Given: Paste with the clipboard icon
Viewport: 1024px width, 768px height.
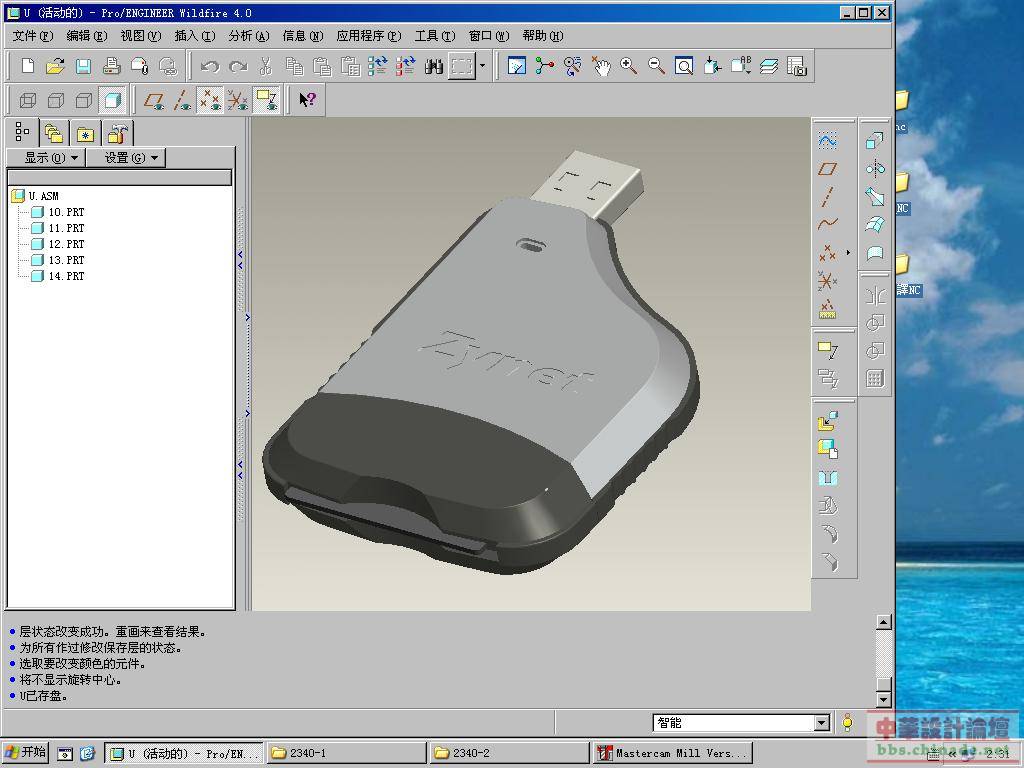Looking at the screenshot, I should pos(322,66).
